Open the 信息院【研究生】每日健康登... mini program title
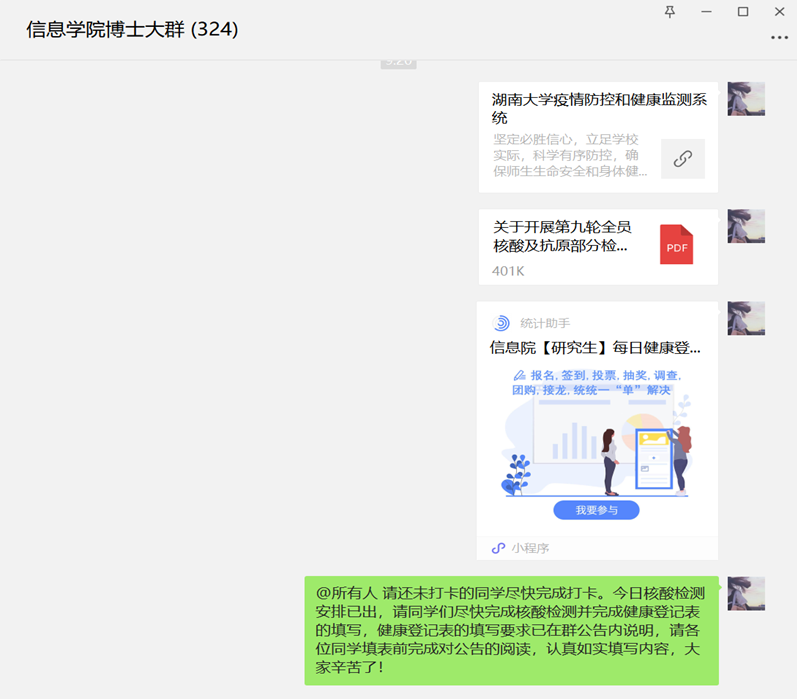797x699 pixels. (595, 348)
